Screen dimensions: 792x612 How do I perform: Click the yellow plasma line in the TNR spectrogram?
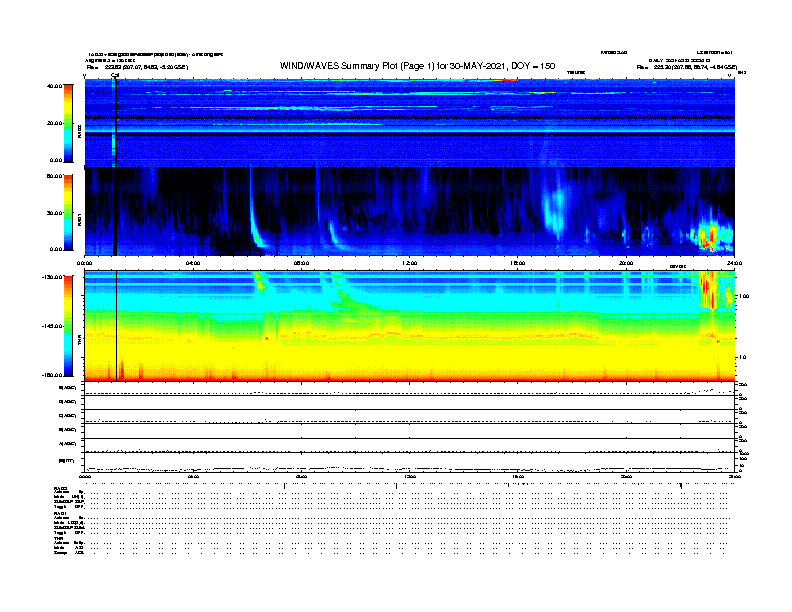point(409,336)
